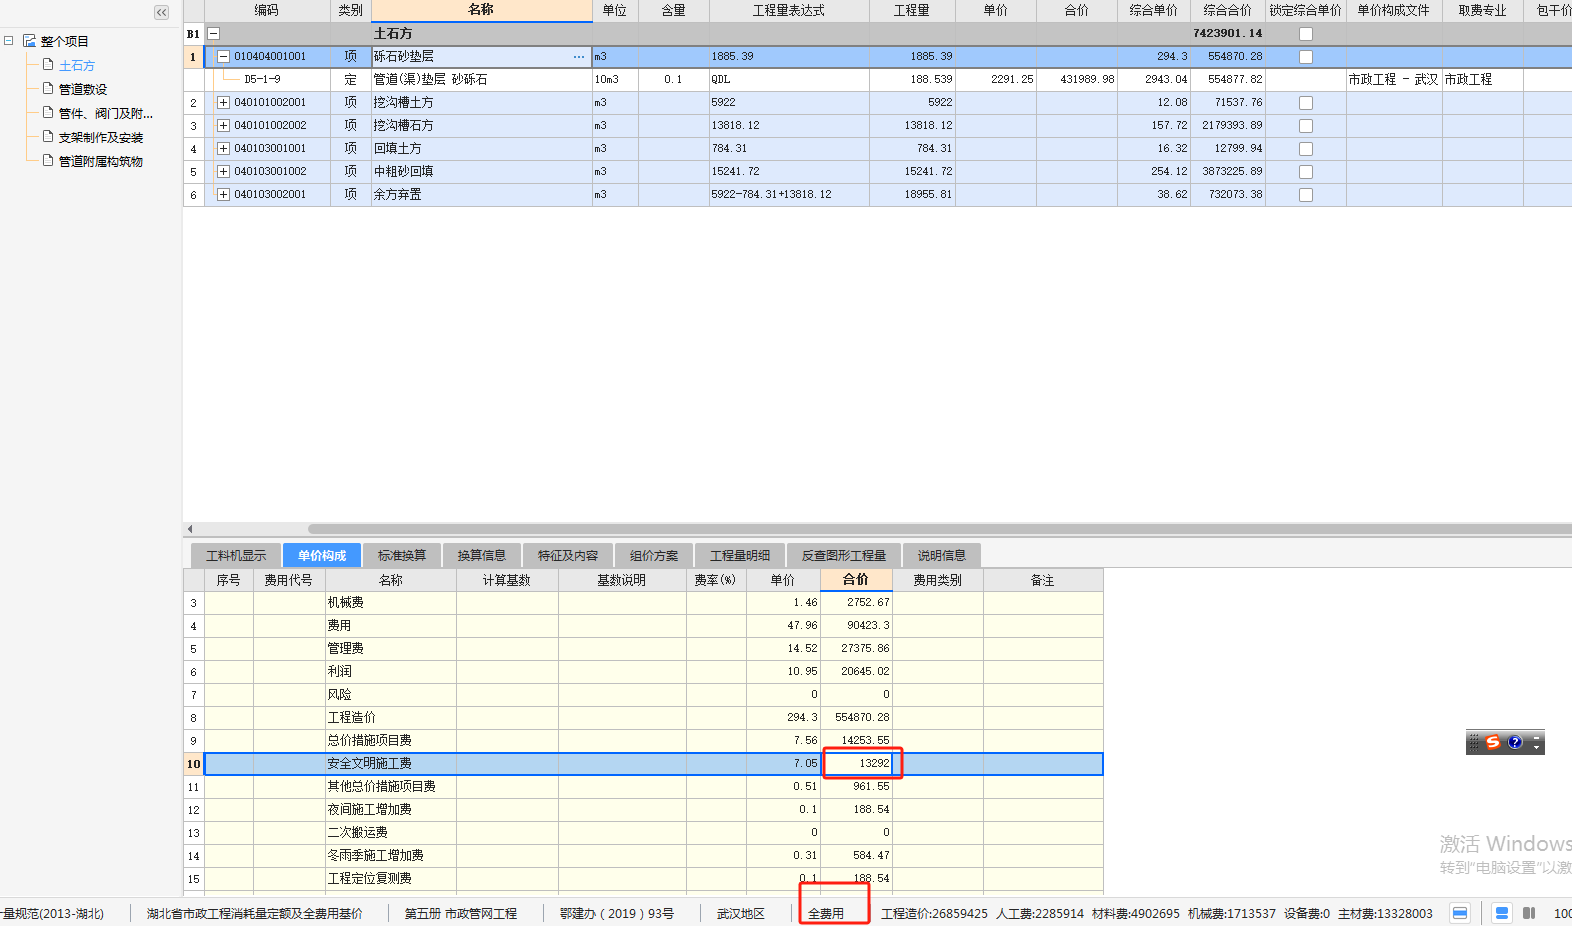Switch to the 标准换算 tab
This screenshot has height=926, width=1572.
click(402, 555)
